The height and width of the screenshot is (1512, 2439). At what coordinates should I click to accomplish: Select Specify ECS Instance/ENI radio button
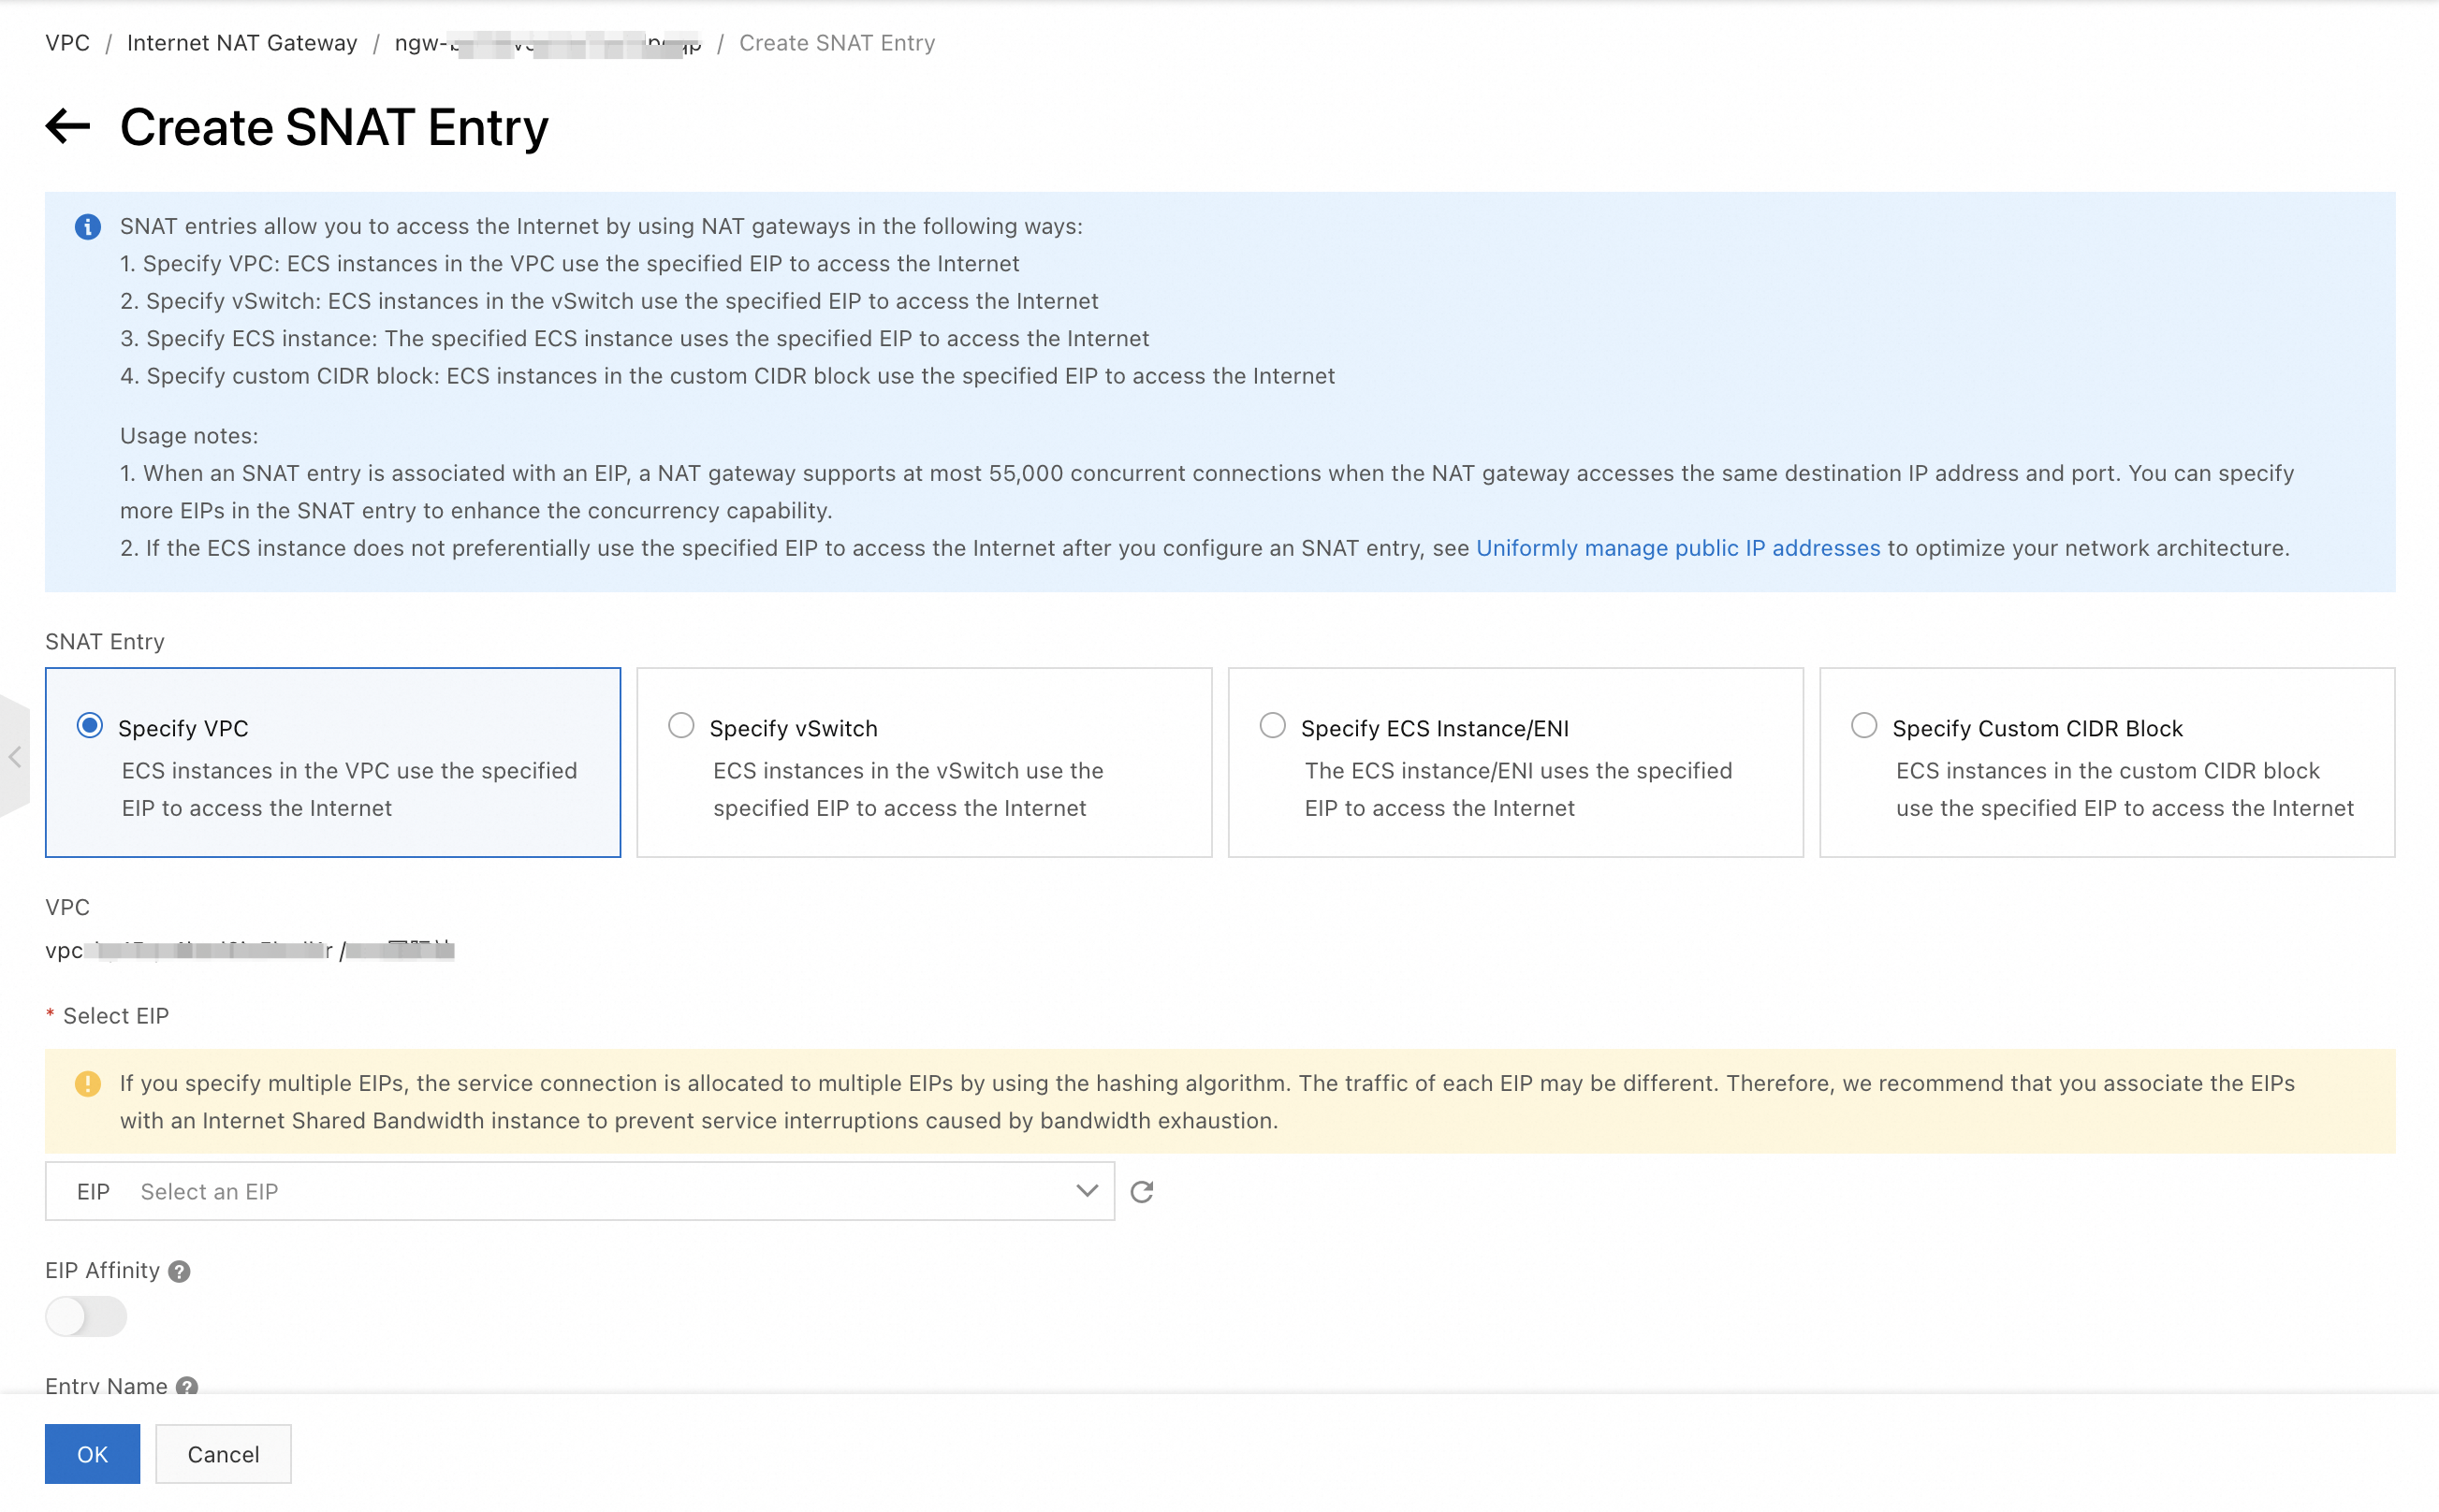pos(1274,724)
